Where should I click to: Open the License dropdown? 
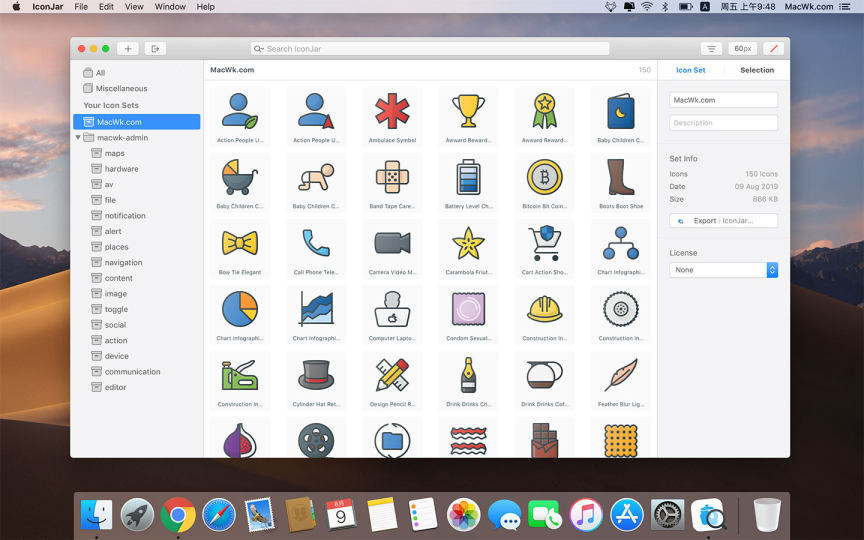point(723,270)
